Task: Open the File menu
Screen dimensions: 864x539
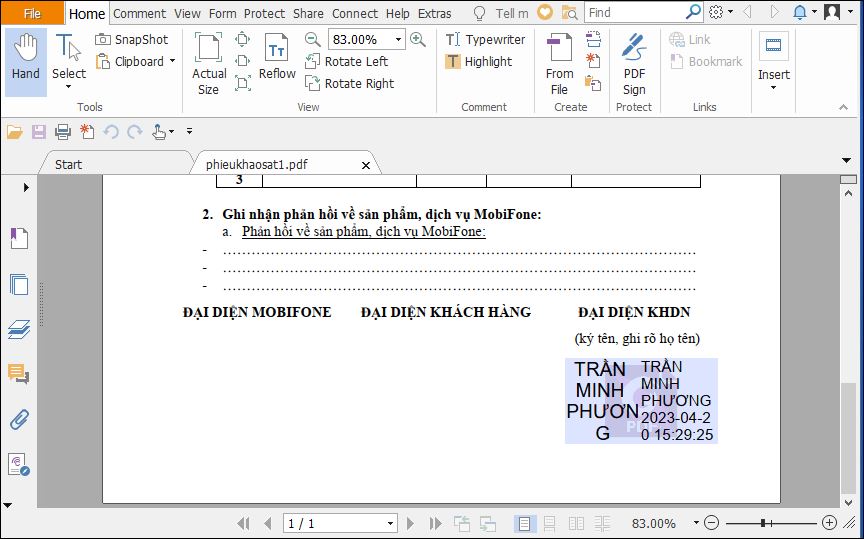Action: coord(32,13)
